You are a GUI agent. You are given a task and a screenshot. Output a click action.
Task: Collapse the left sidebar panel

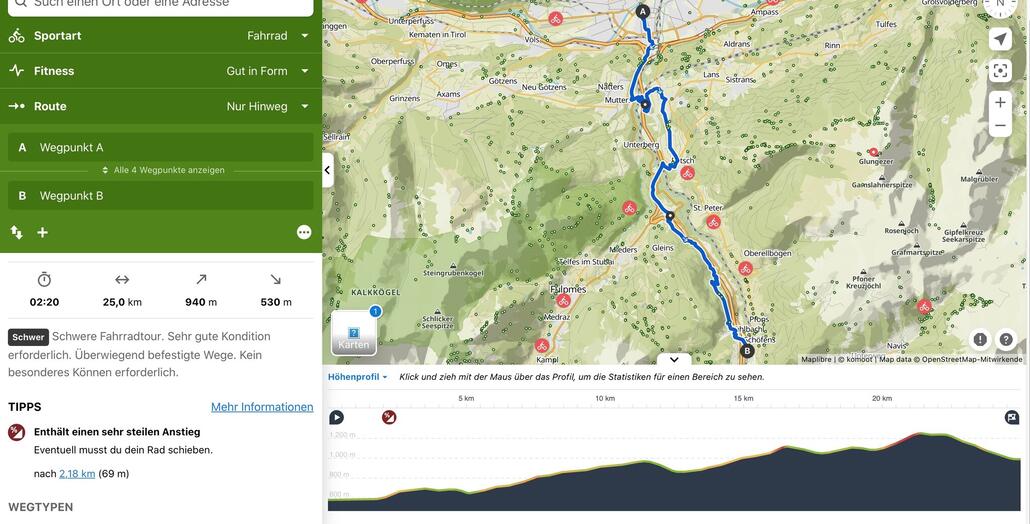pos(328,170)
